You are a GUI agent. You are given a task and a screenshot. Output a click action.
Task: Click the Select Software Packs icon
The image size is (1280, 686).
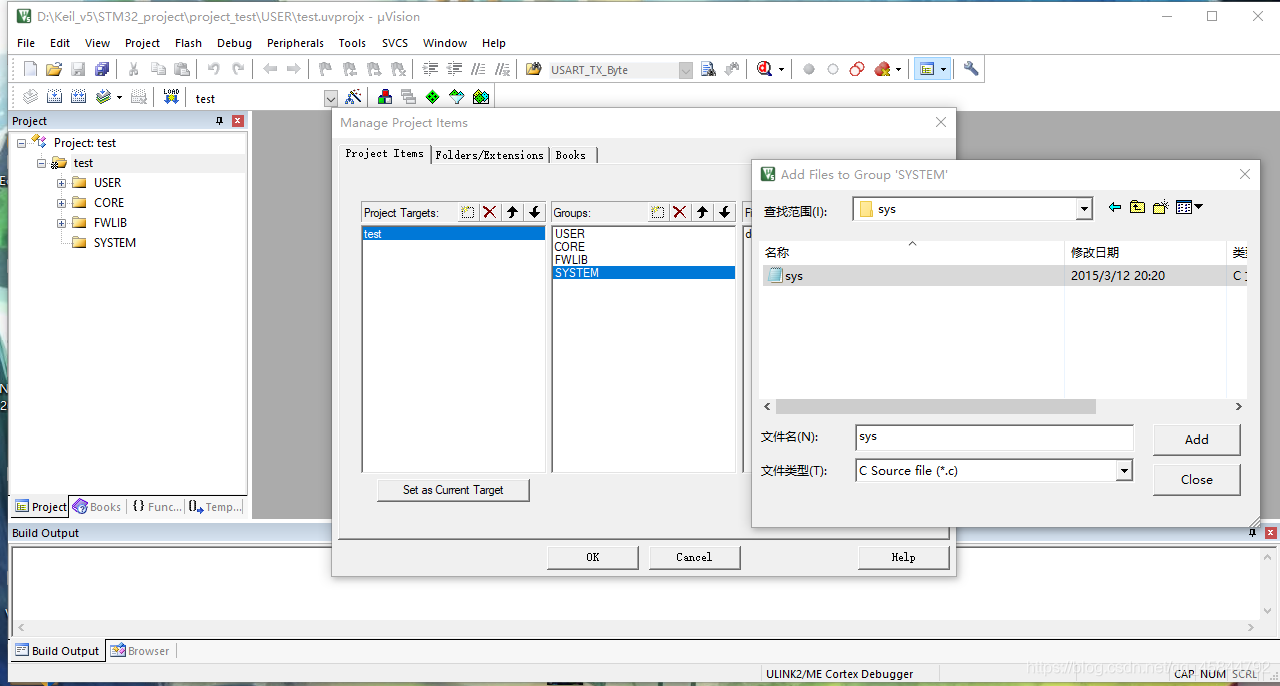click(x=456, y=97)
